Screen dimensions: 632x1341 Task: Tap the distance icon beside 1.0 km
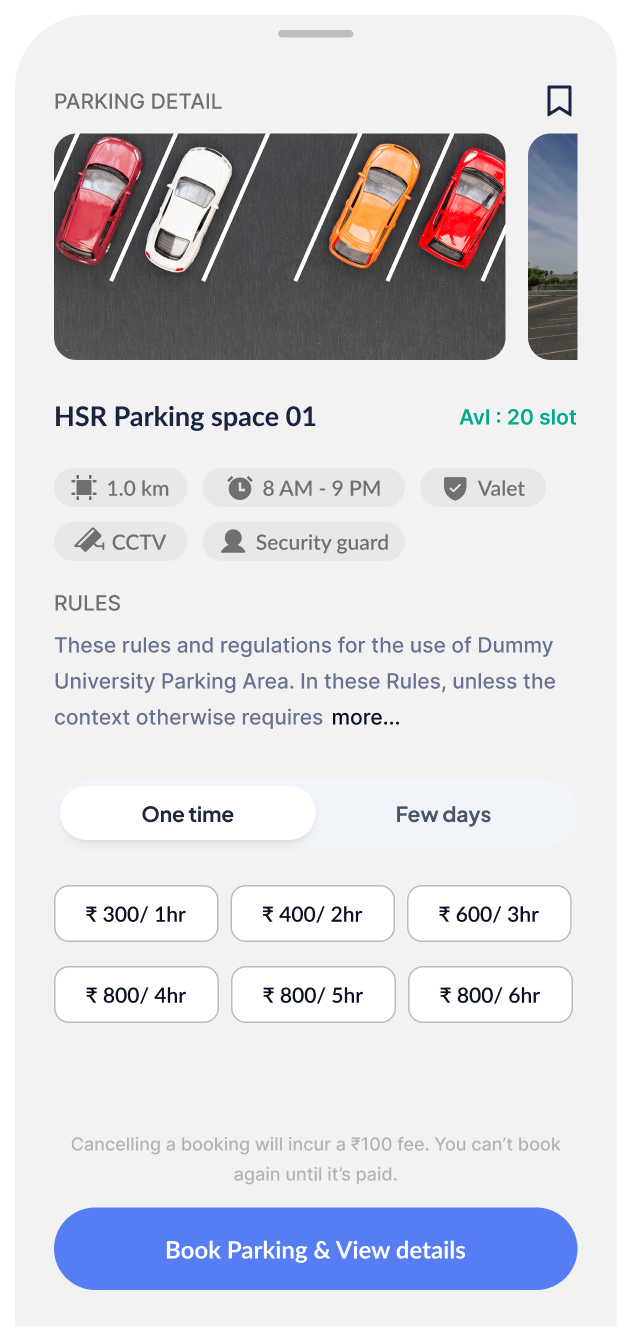click(x=84, y=488)
